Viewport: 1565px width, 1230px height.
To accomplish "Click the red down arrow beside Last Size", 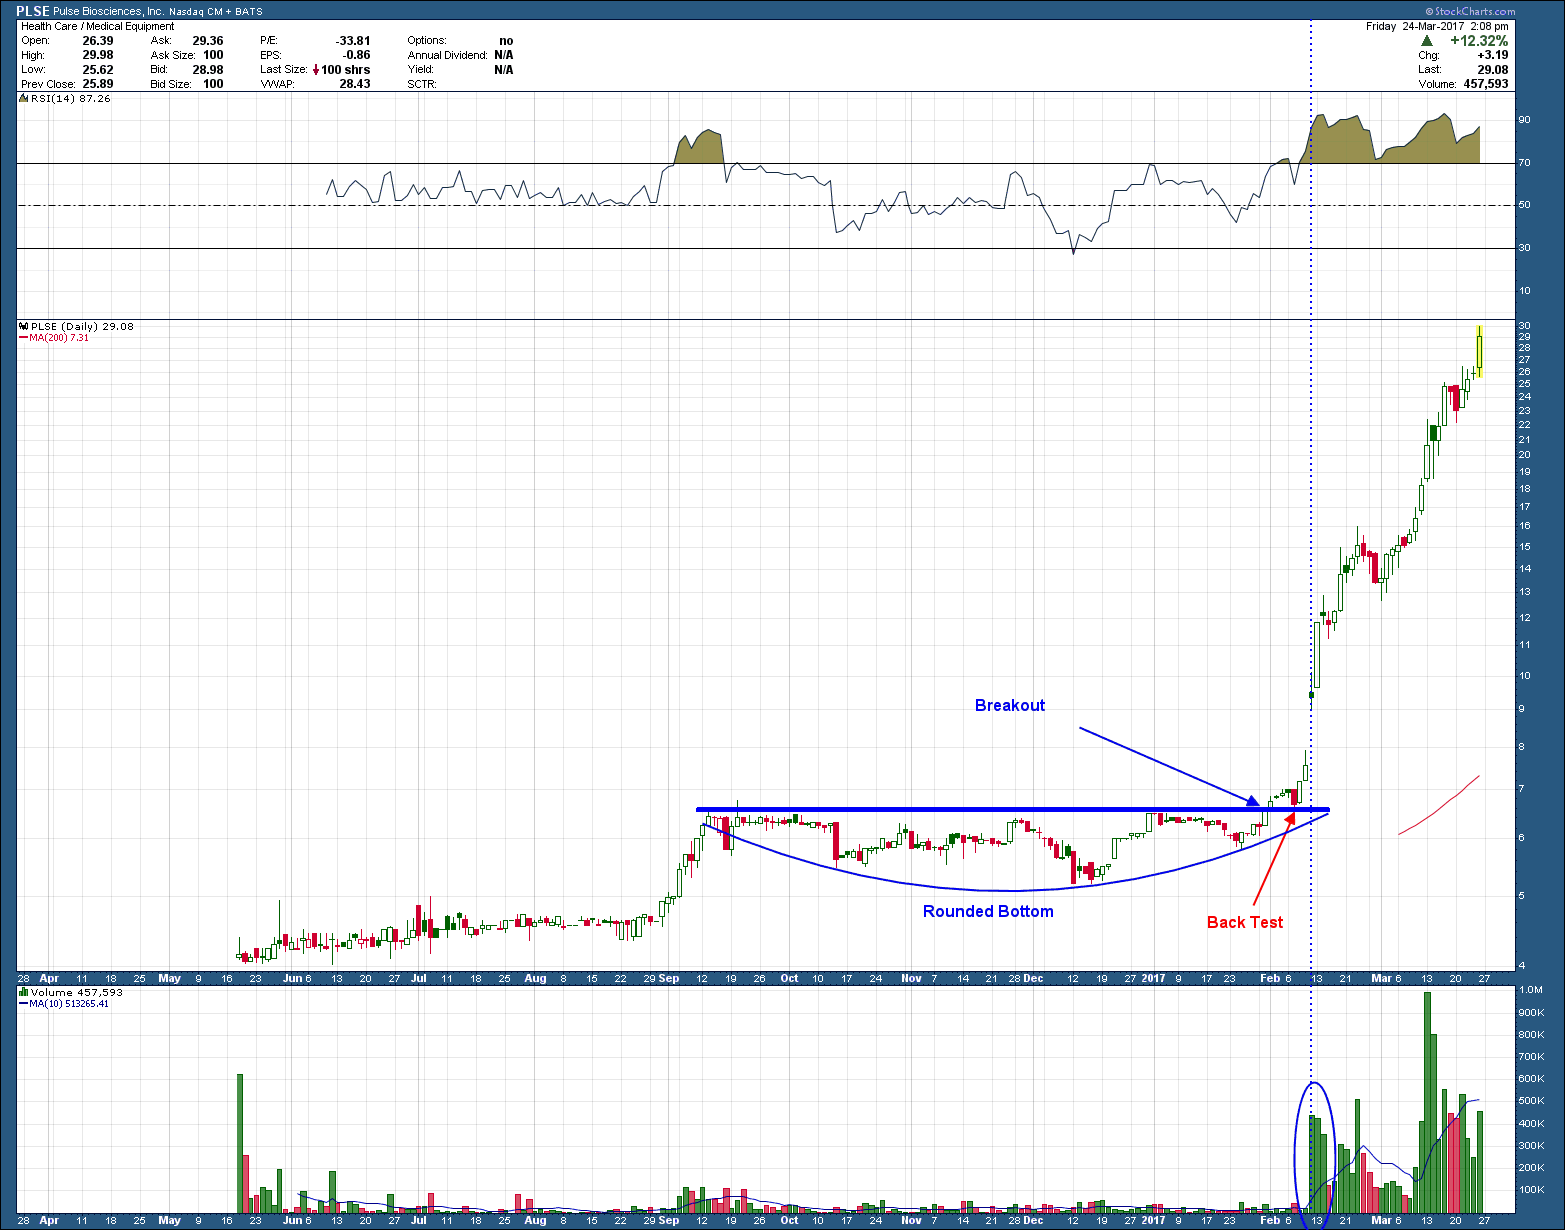I will 316,70.
